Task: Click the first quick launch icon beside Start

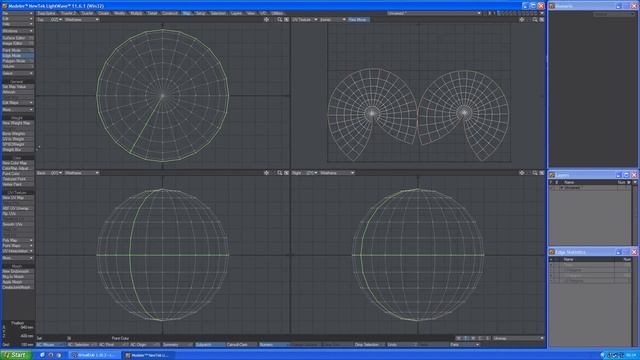Action: pyautogui.click(x=42, y=355)
